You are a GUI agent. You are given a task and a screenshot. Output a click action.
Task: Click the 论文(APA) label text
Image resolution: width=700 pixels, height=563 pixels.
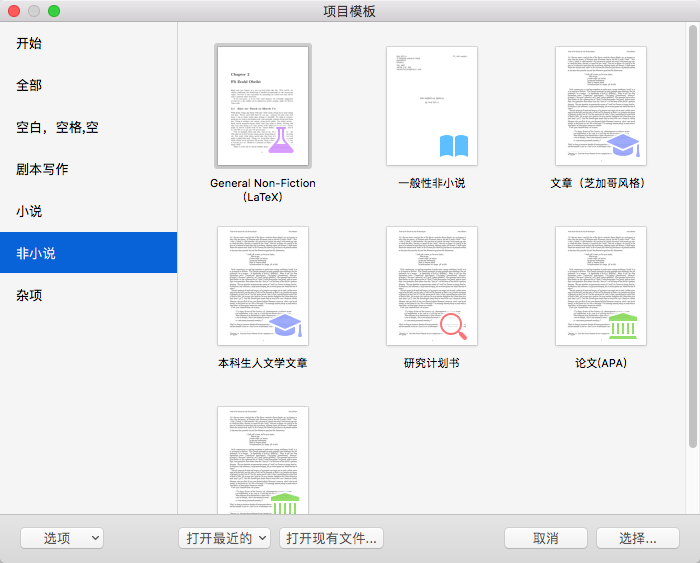pyautogui.click(x=601, y=363)
